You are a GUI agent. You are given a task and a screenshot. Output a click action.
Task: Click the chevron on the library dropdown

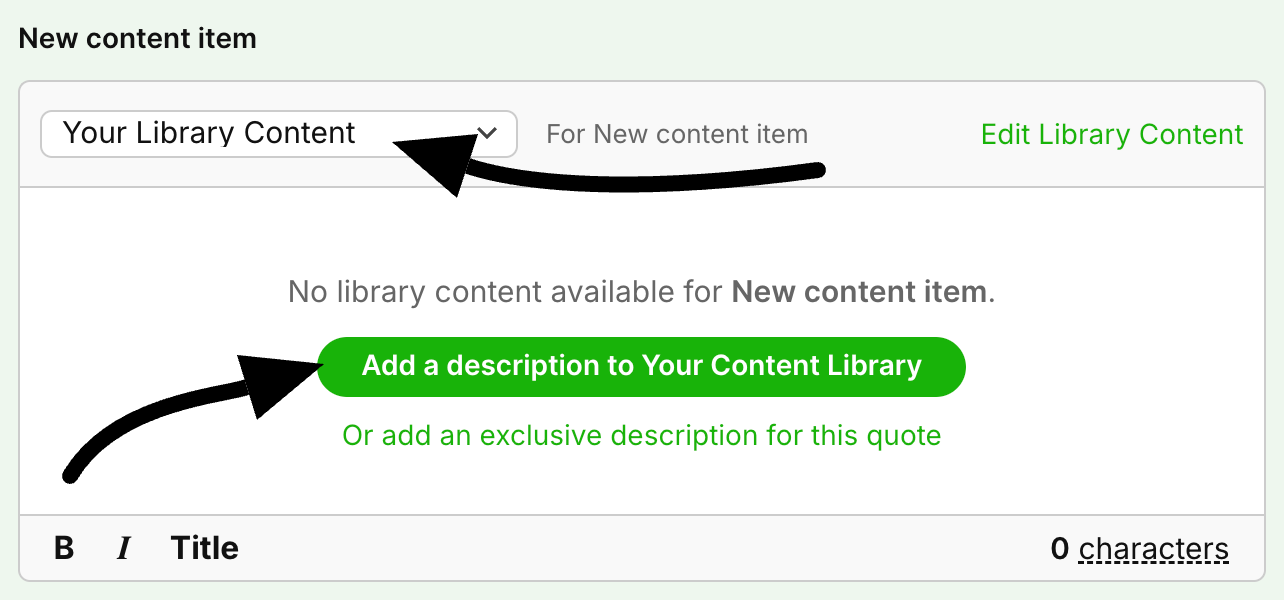[487, 133]
